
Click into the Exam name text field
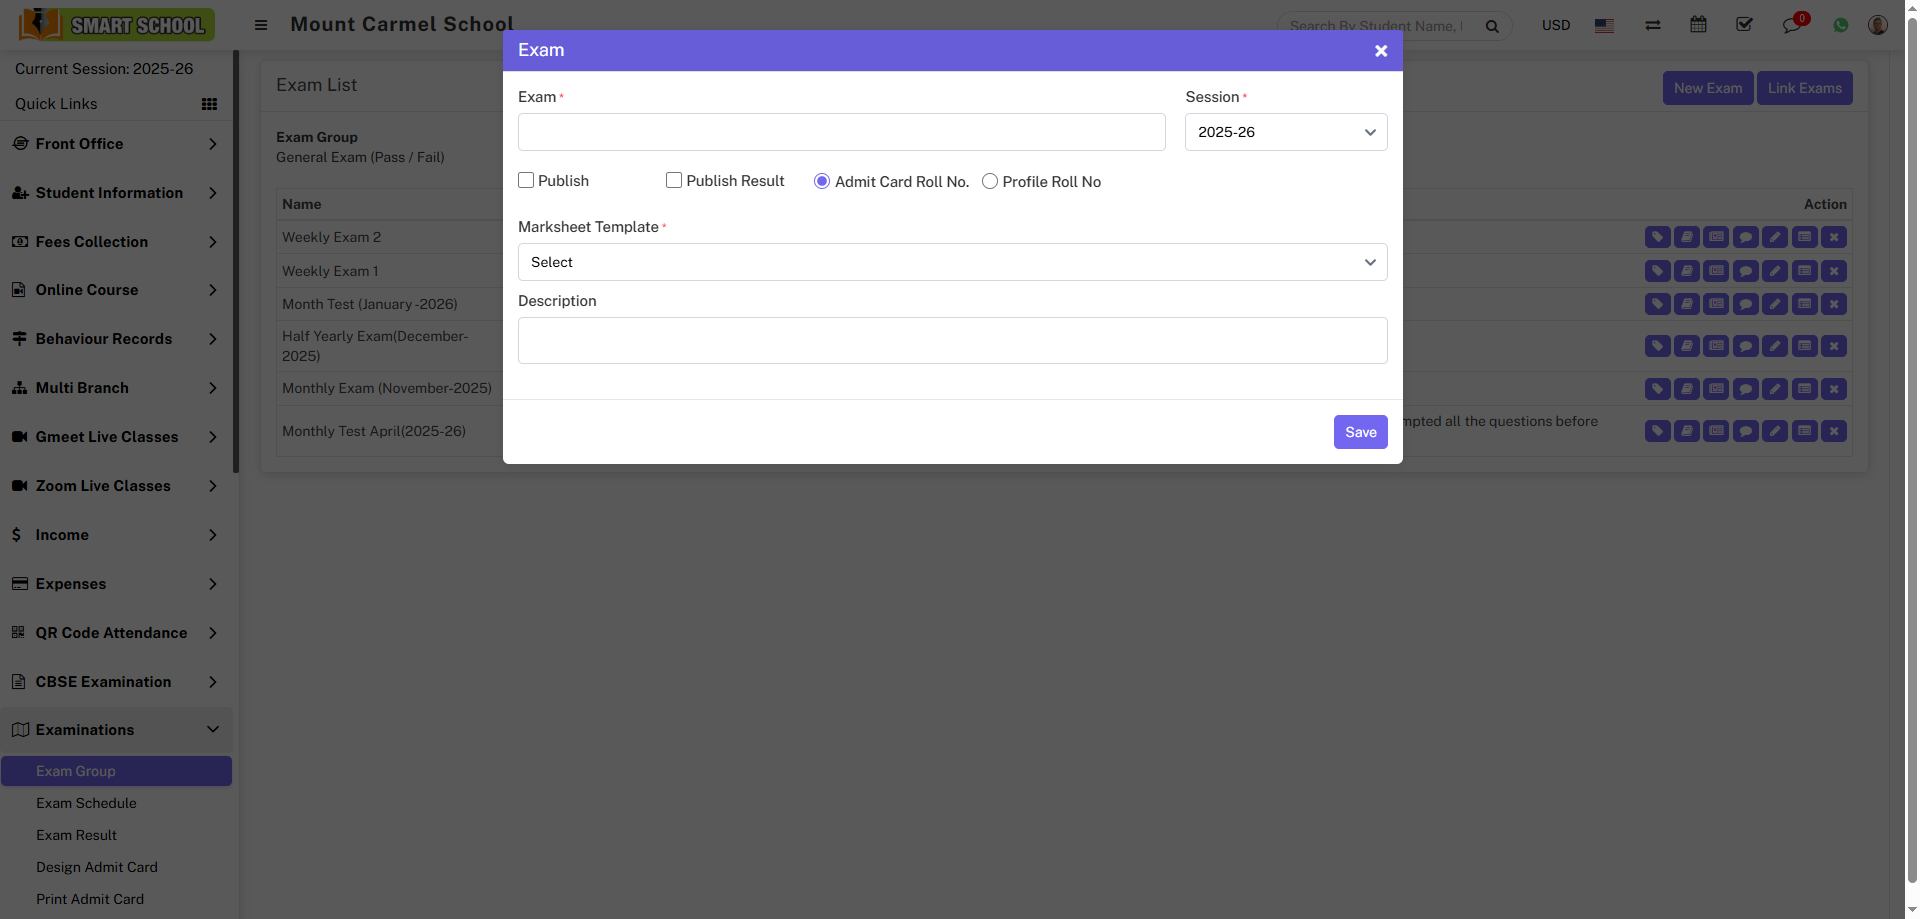[841, 132]
